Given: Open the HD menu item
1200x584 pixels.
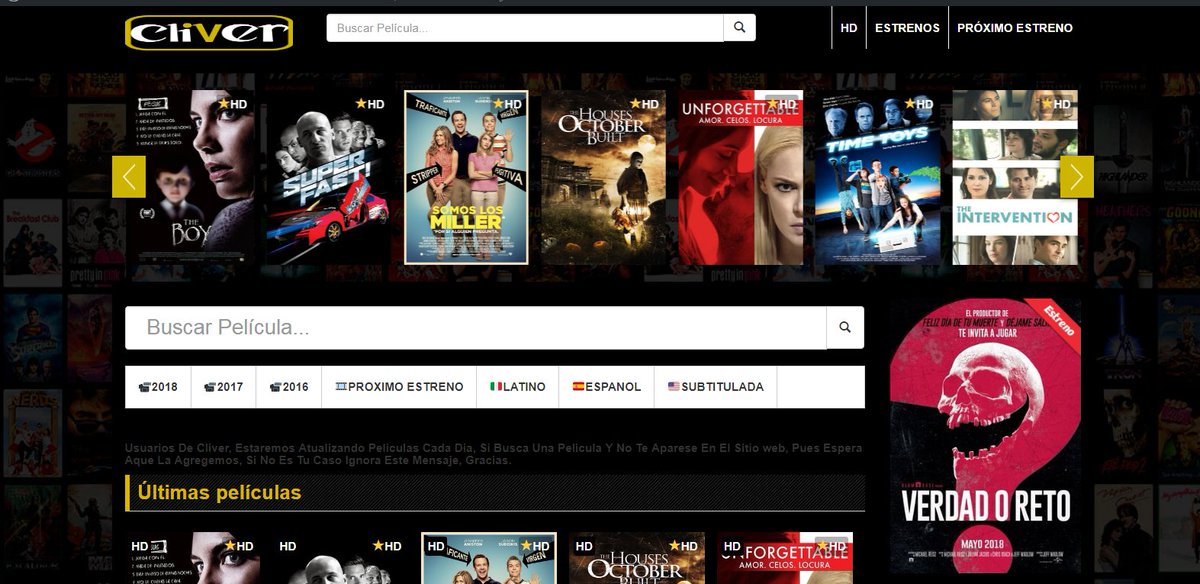Looking at the screenshot, I should click(849, 28).
